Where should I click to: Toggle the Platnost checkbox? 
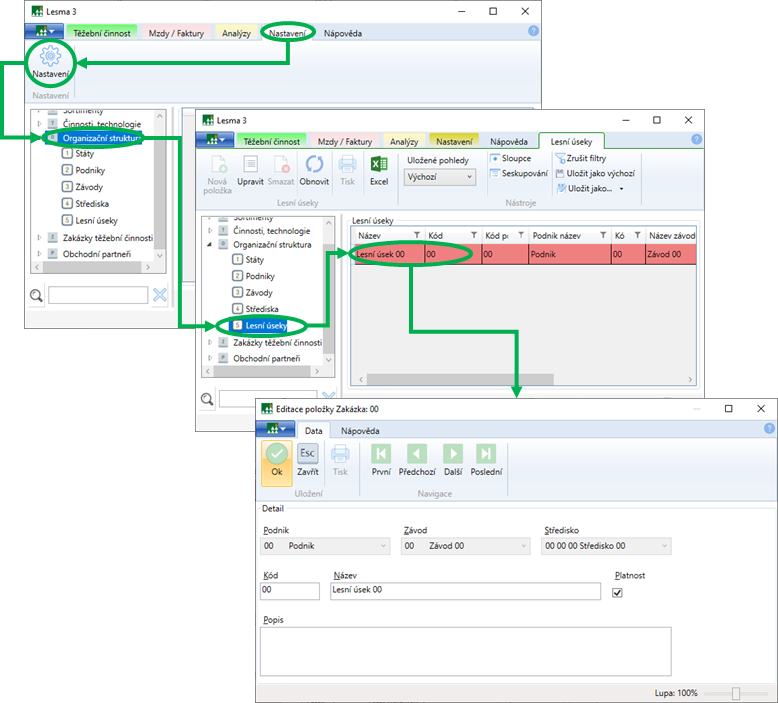click(x=617, y=592)
